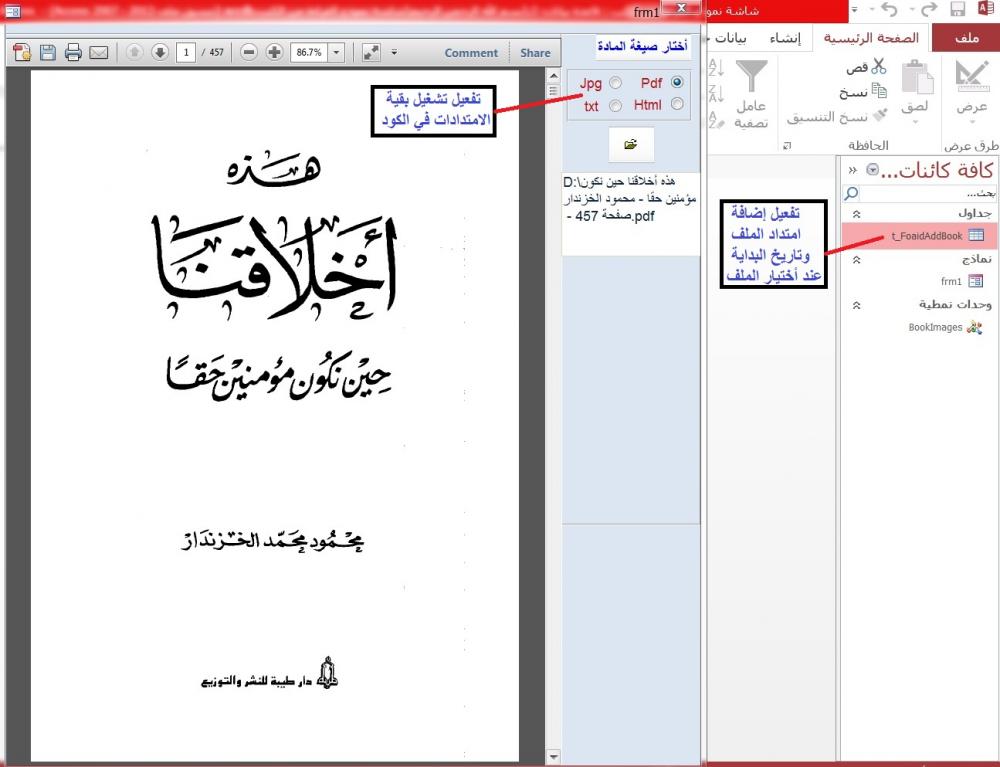Image resolution: width=1000 pixels, height=767 pixels.
Task: Remove sort with the A/Z eraser icon
Action: point(716,119)
